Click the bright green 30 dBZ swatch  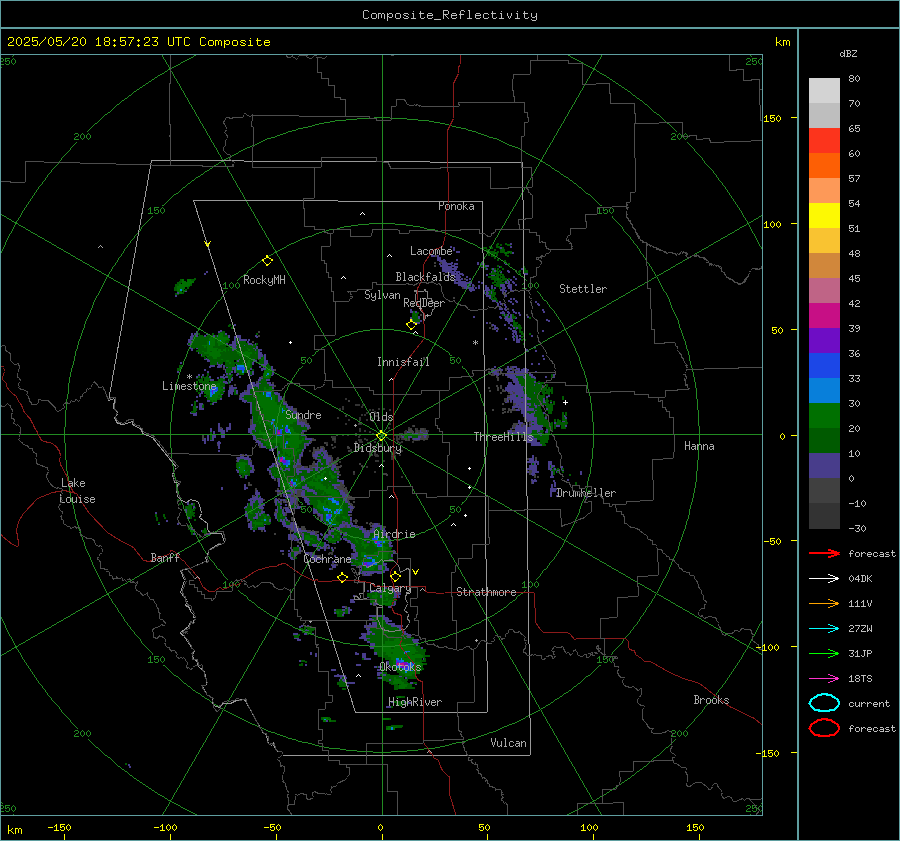[824, 415]
